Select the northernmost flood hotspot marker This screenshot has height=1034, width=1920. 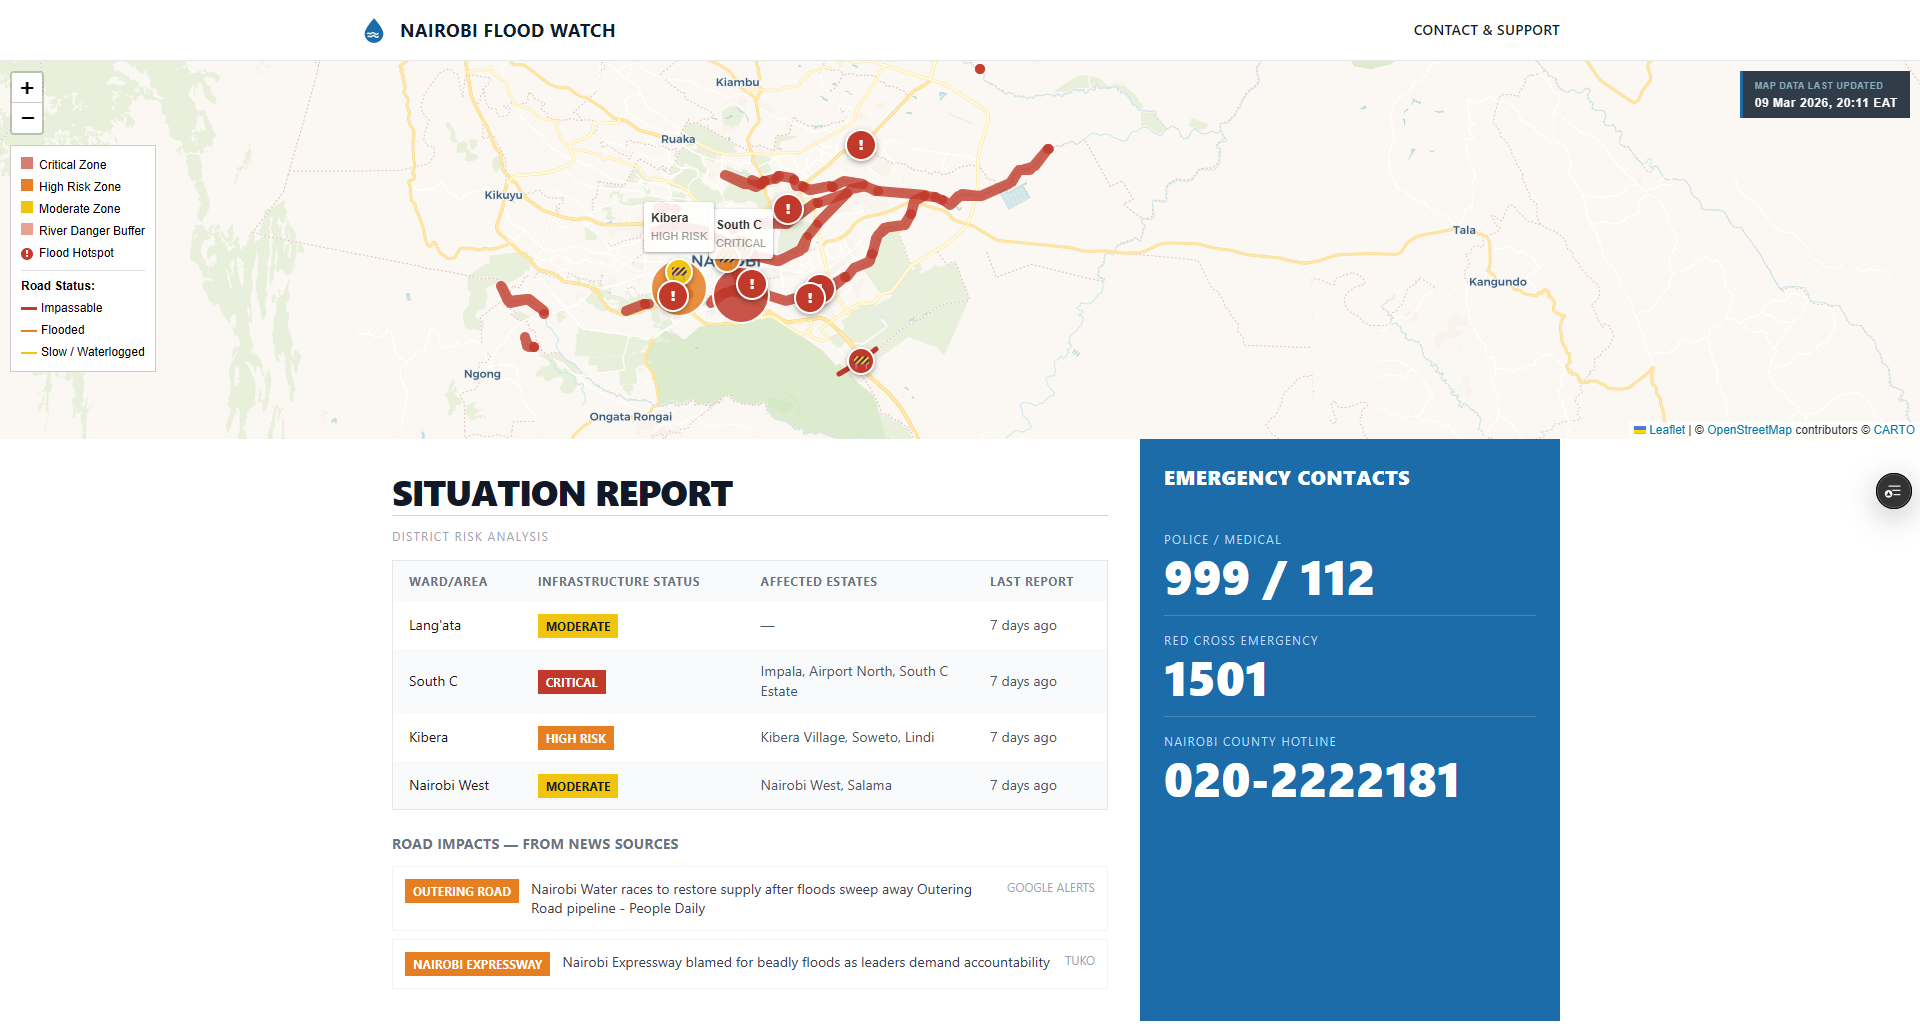tap(860, 145)
